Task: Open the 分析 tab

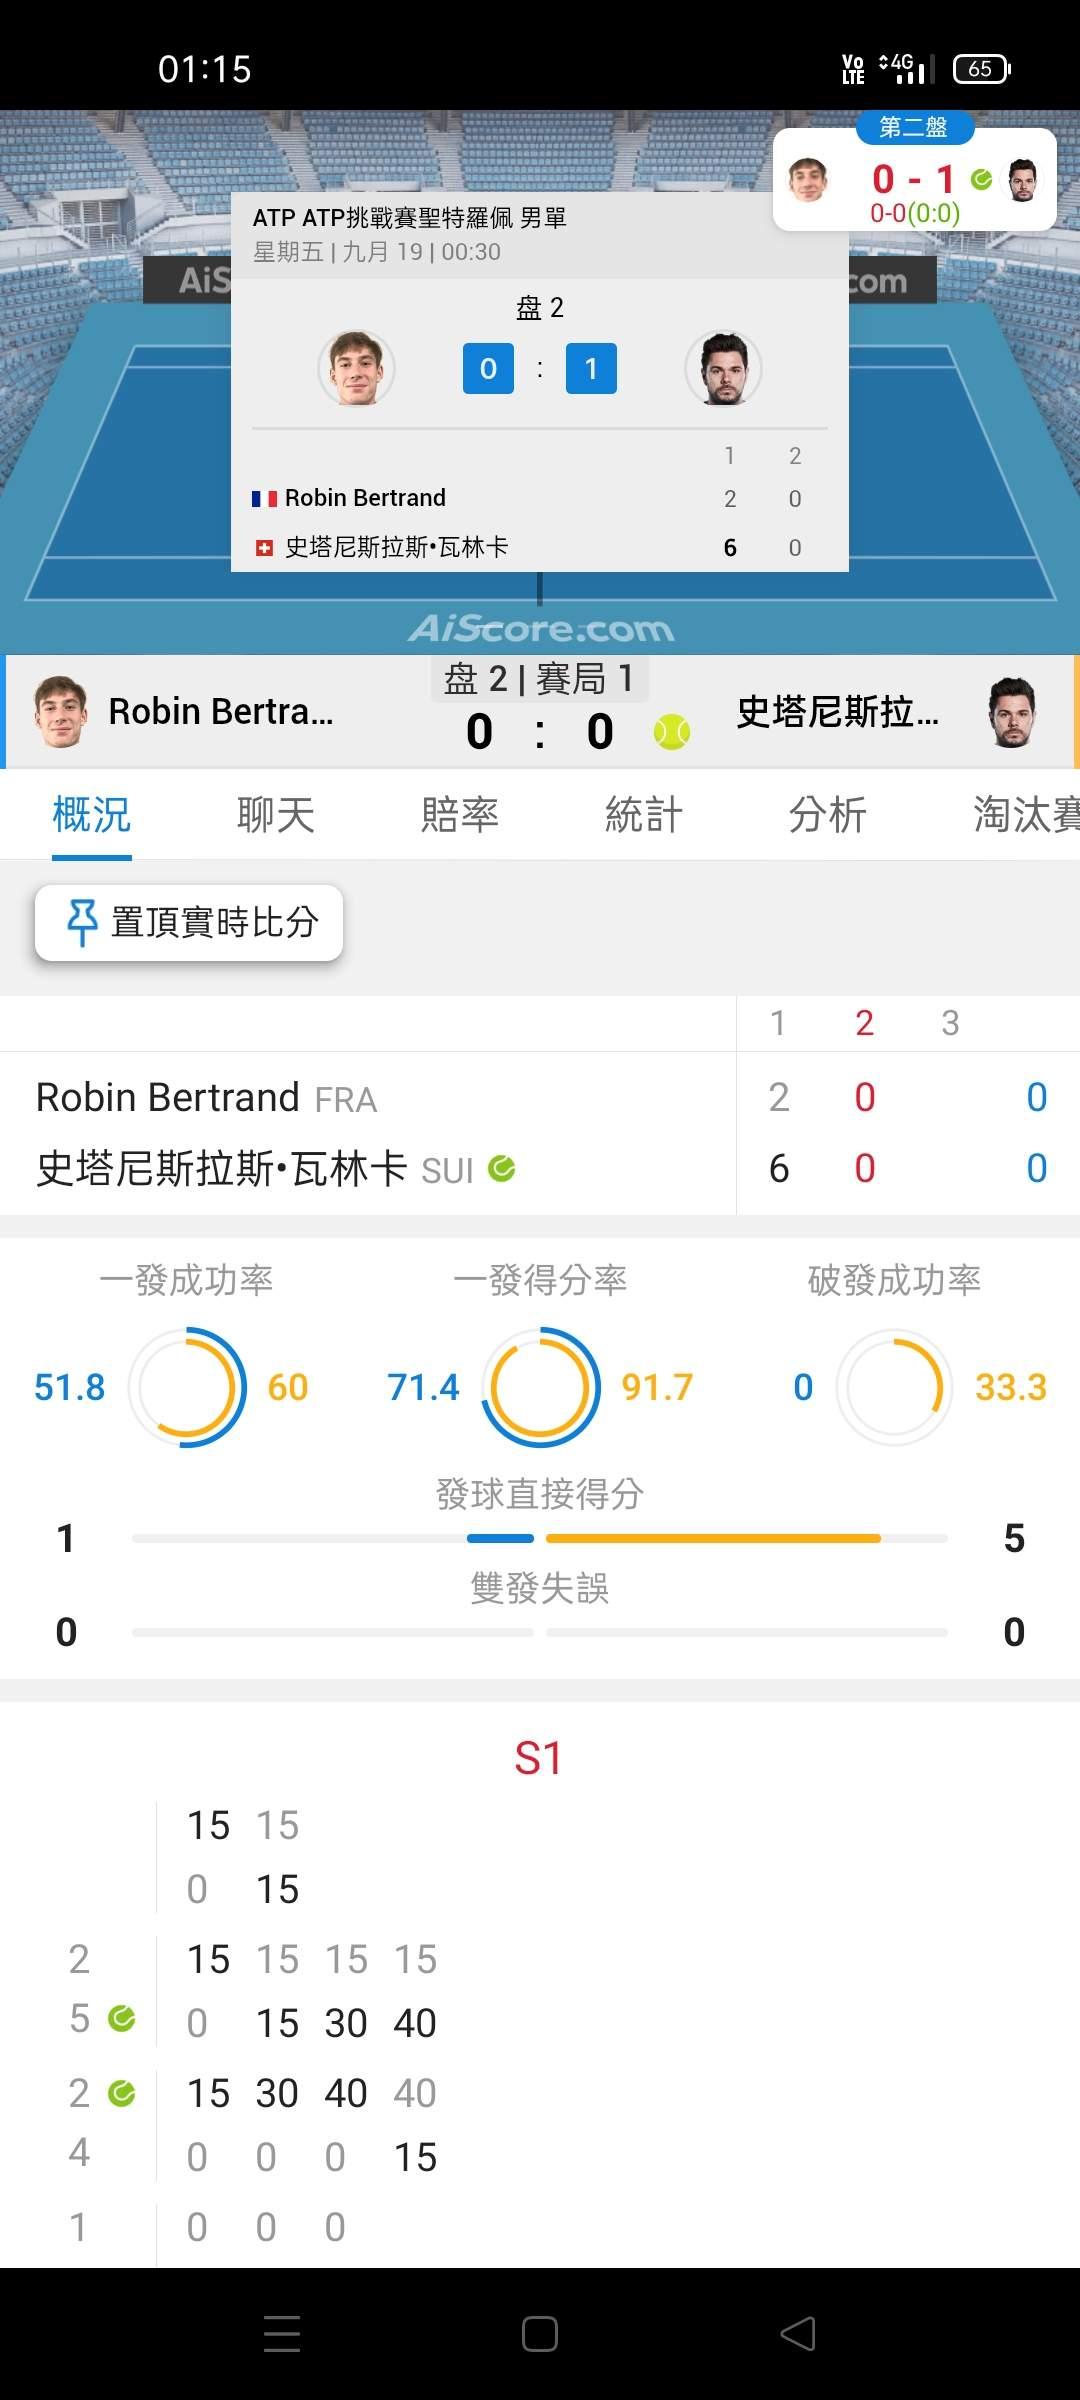Action: coord(828,814)
